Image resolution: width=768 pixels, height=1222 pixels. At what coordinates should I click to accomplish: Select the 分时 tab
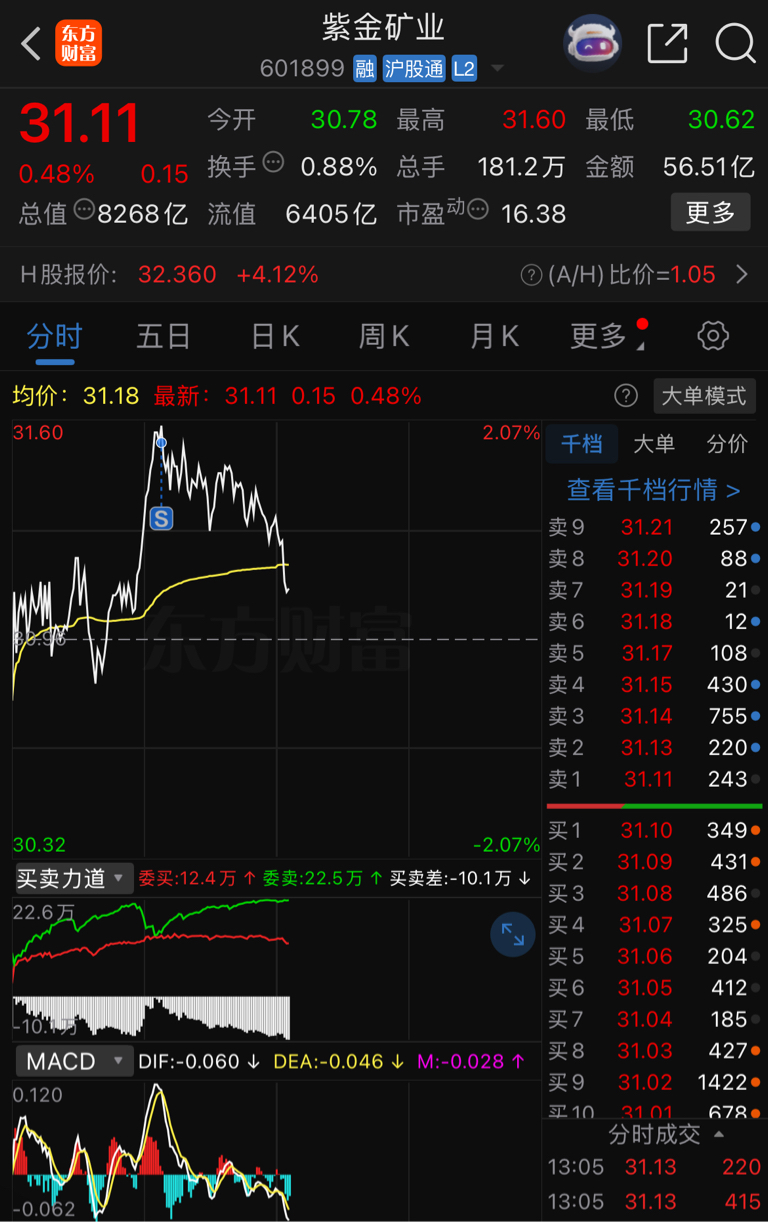tap(54, 336)
